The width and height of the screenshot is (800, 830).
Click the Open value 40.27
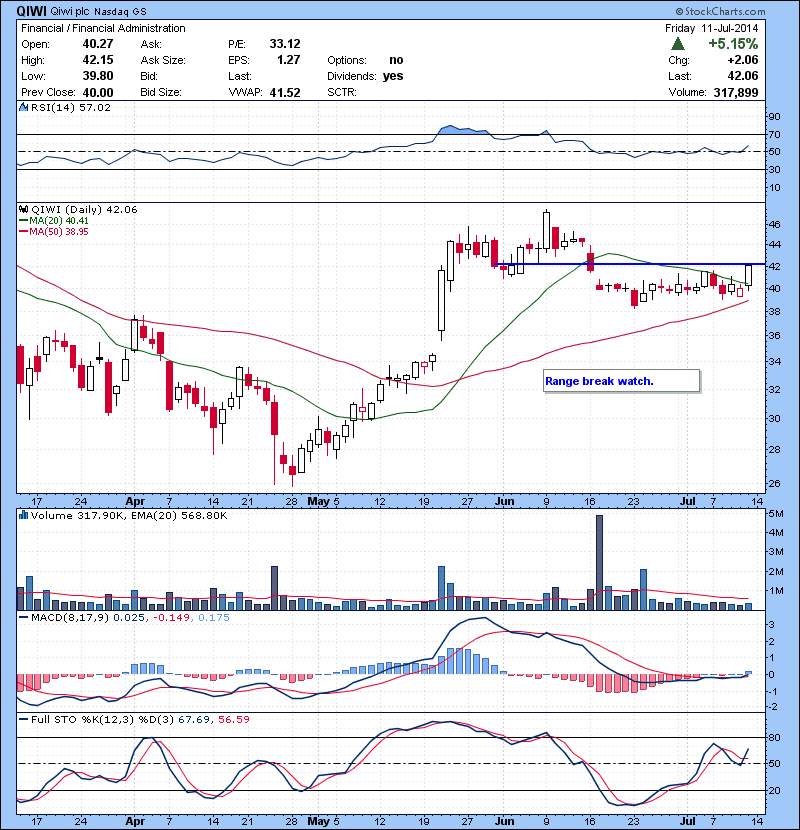point(98,44)
